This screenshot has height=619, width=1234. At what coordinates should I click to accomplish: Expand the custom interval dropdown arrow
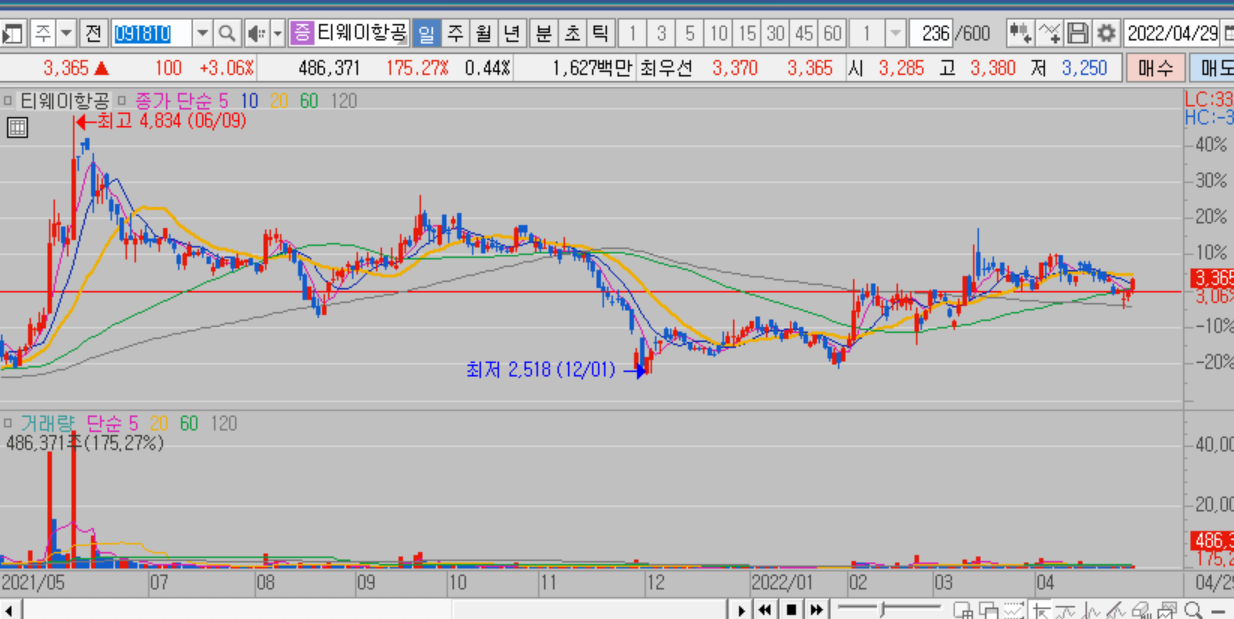pyautogui.click(x=895, y=33)
